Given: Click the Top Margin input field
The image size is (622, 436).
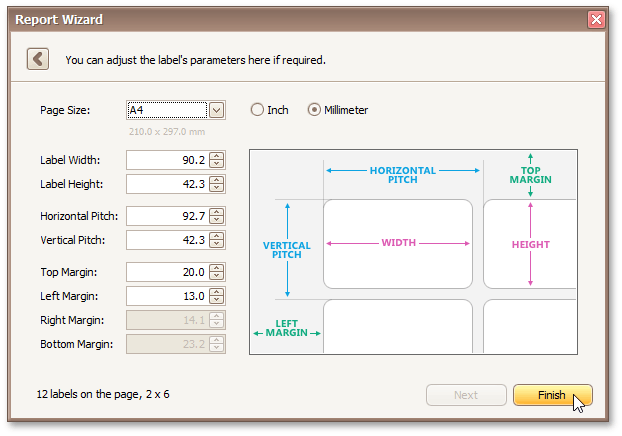Looking at the screenshot, I should (167, 272).
